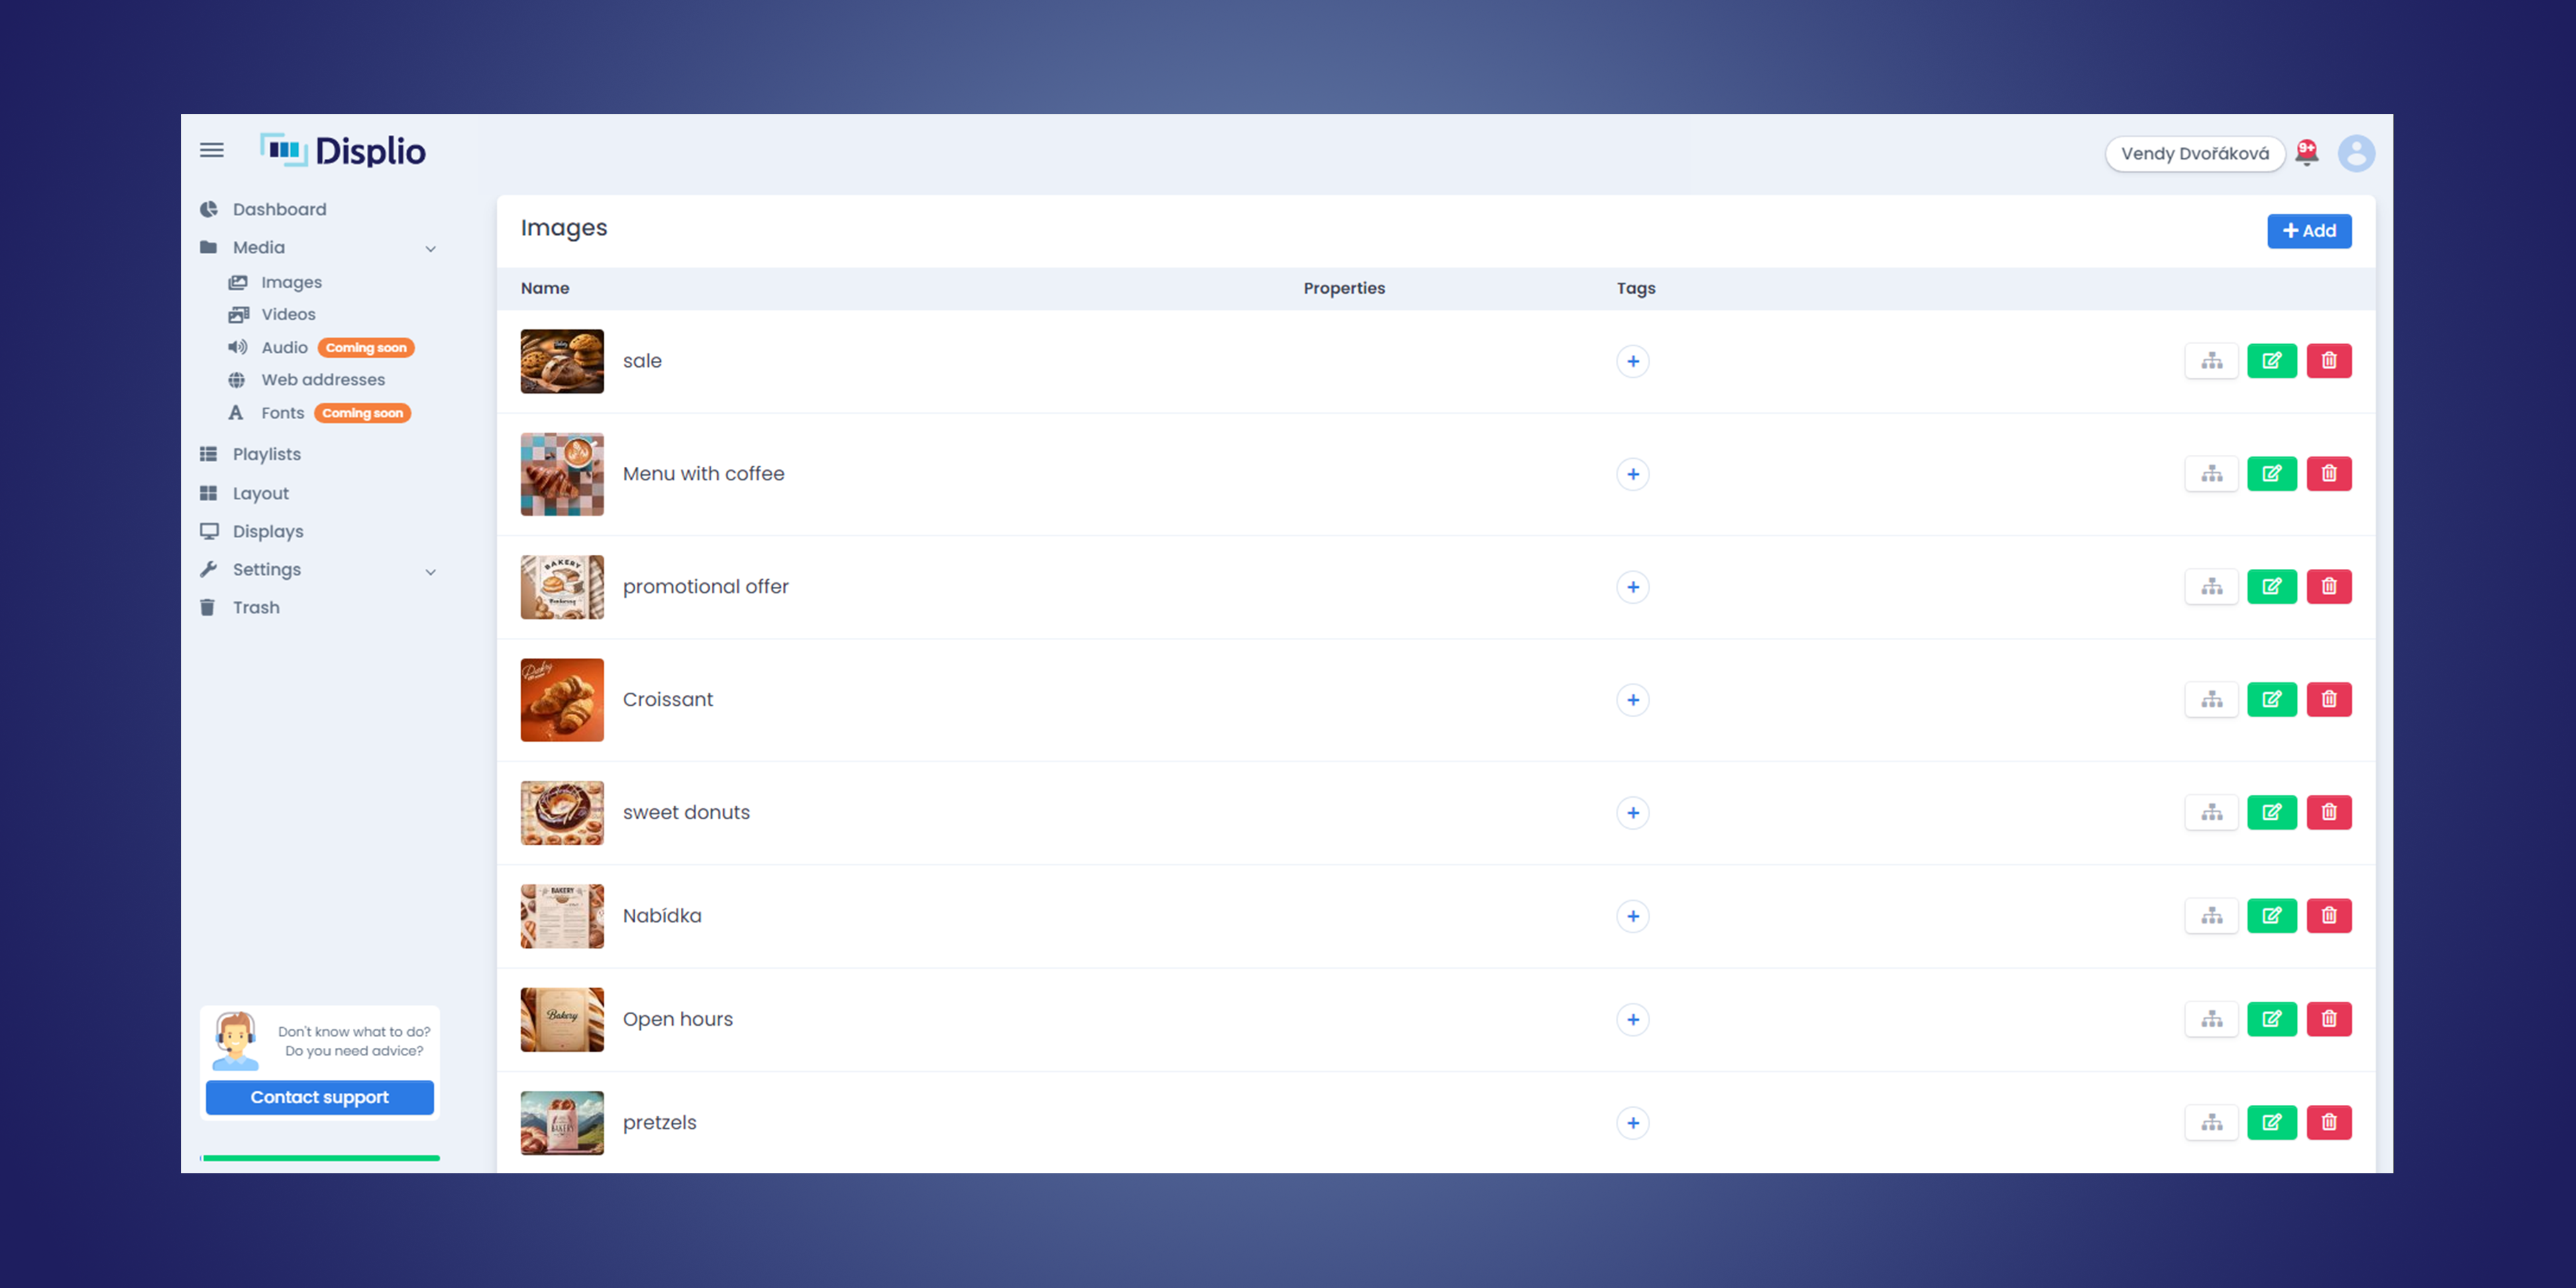Collapse the Media menu chevron

tap(431, 249)
